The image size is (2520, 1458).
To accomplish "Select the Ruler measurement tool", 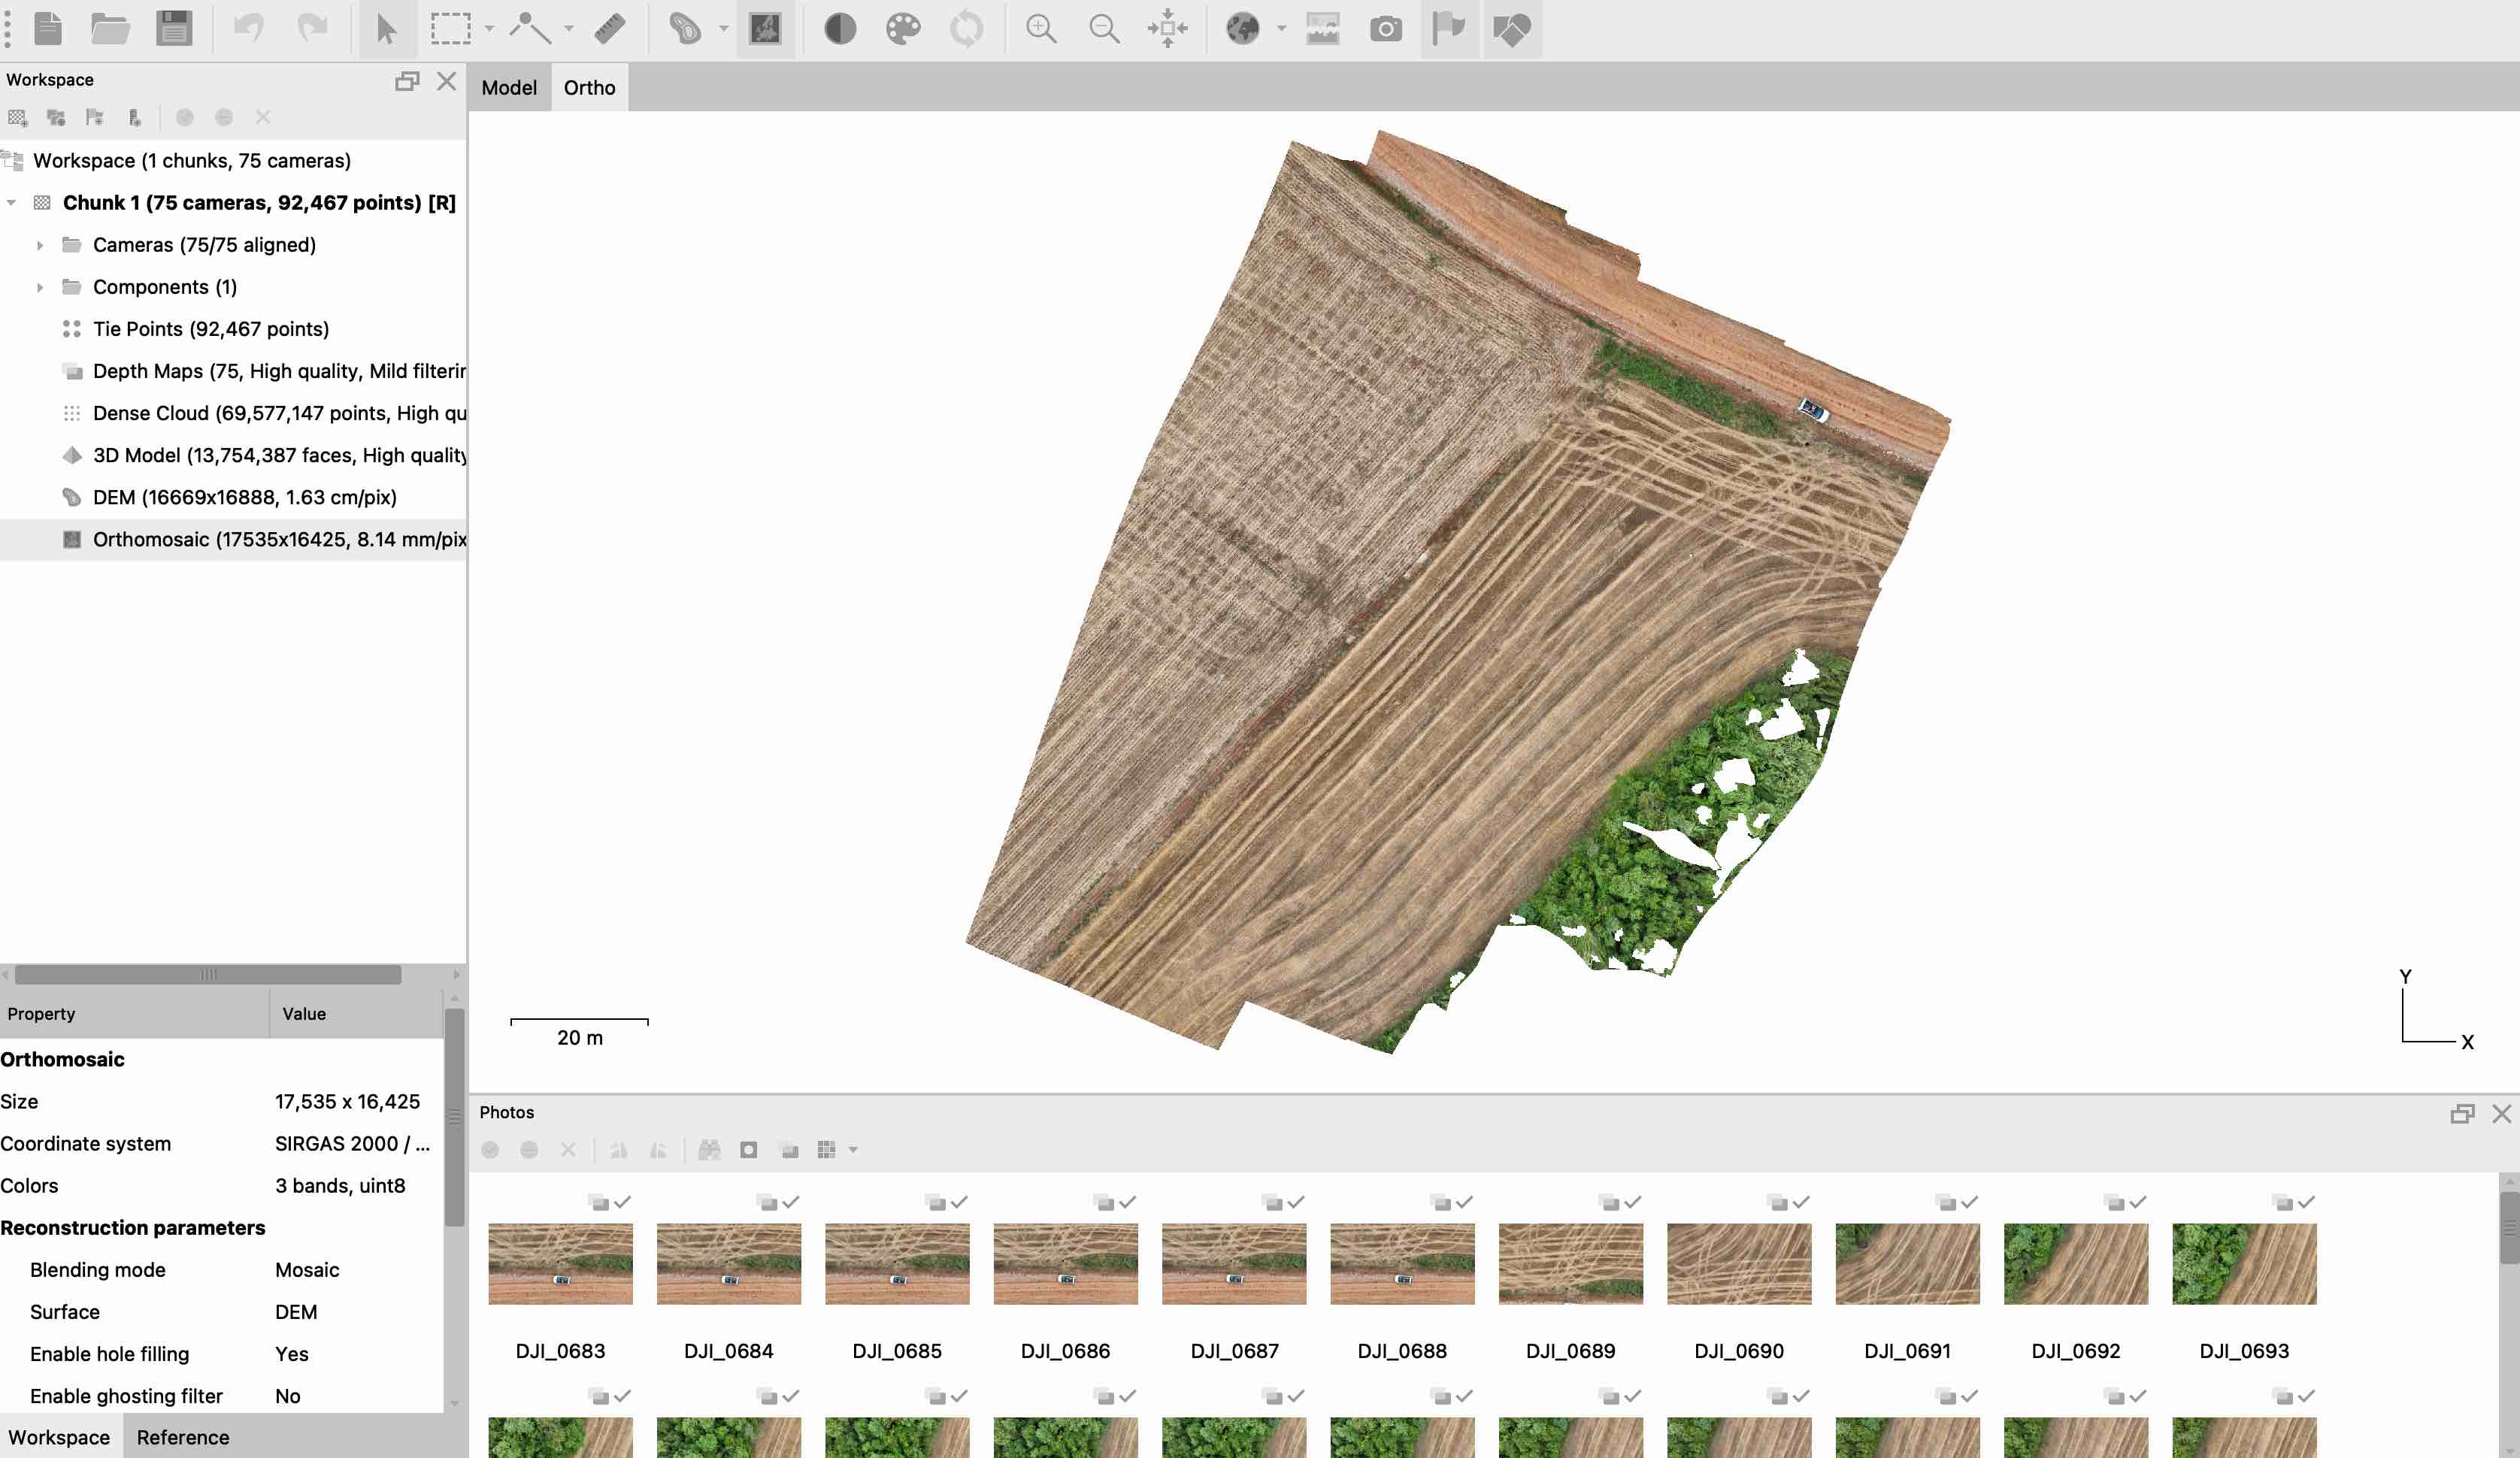I will [x=609, y=29].
